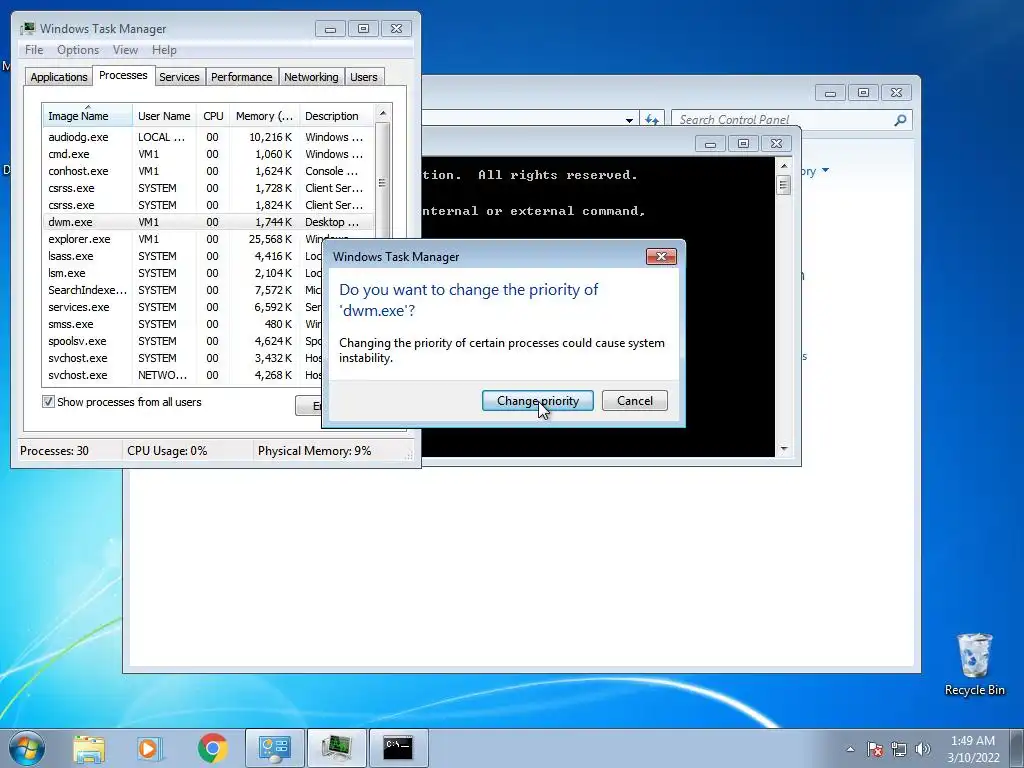Select audiodg.exe process row

pos(208,137)
